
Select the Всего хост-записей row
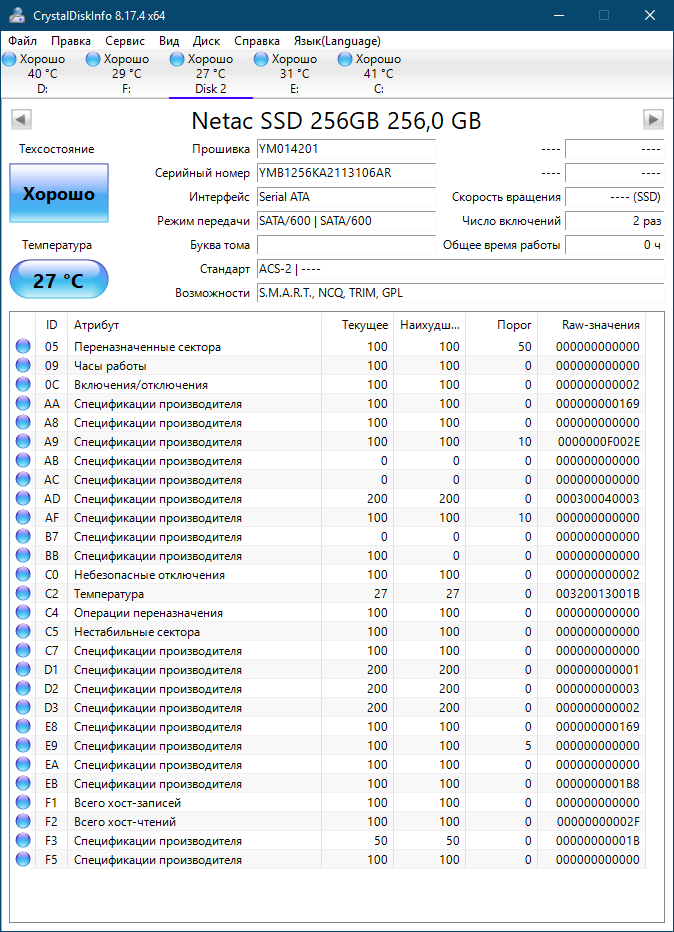(328, 802)
